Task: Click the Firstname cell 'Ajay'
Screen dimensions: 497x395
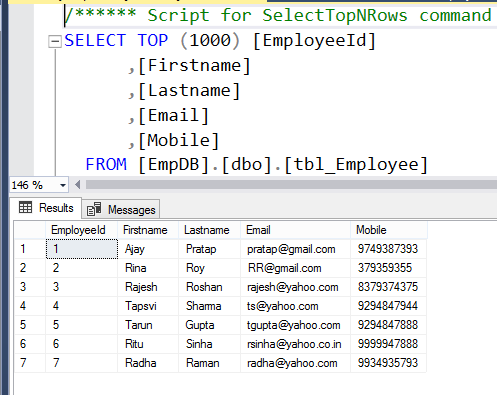Action: 148,249
